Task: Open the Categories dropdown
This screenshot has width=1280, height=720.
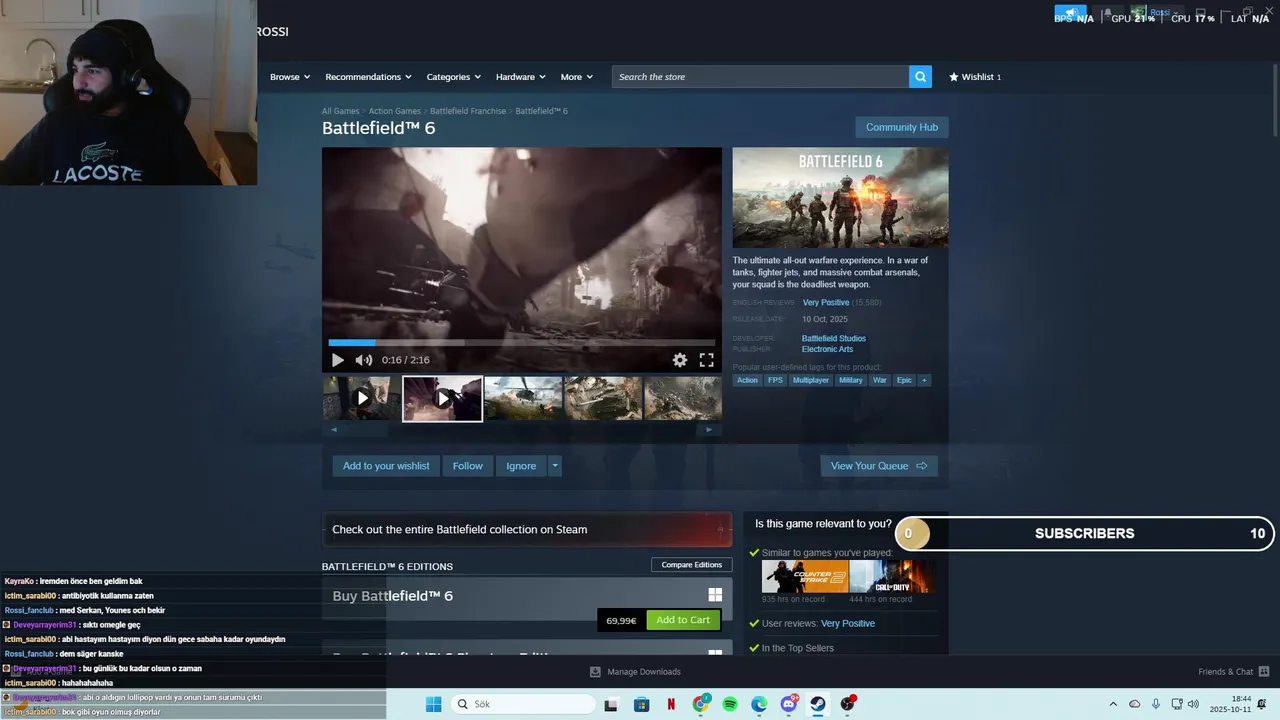Action: click(x=454, y=77)
